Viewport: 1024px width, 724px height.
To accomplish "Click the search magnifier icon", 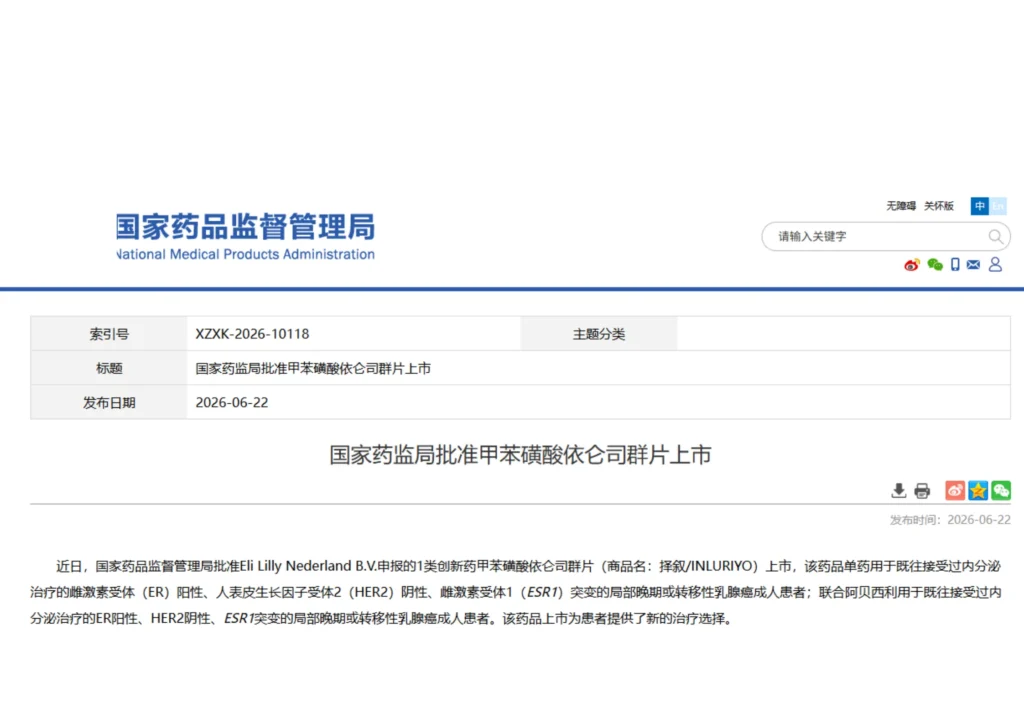I will (x=995, y=236).
